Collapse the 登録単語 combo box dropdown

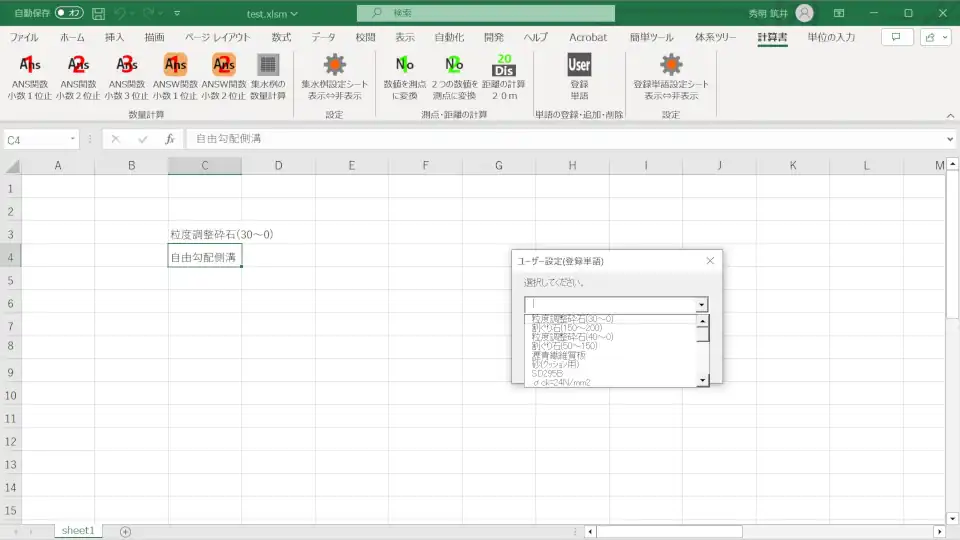702,305
